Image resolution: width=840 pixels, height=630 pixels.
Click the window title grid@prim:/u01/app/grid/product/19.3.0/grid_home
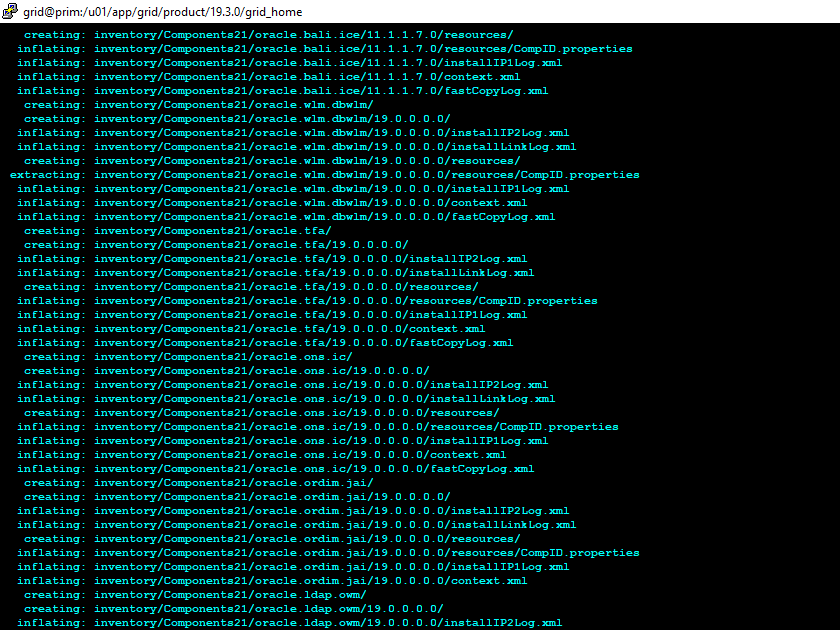click(162, 12)
